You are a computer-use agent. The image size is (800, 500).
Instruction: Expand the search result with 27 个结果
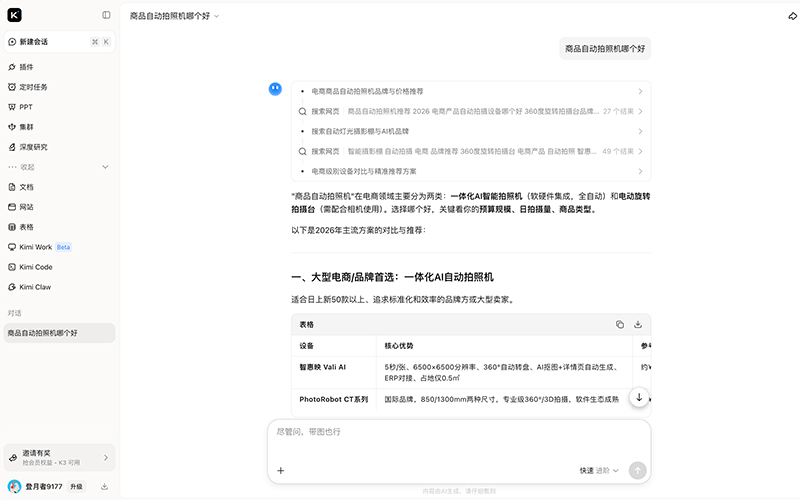pyautogui.click(x=471, y=111)
